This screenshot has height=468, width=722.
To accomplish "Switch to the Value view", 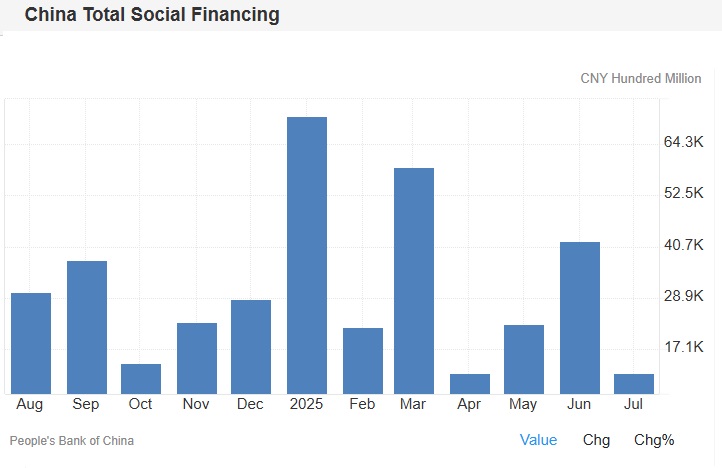I will click(538, 440).
